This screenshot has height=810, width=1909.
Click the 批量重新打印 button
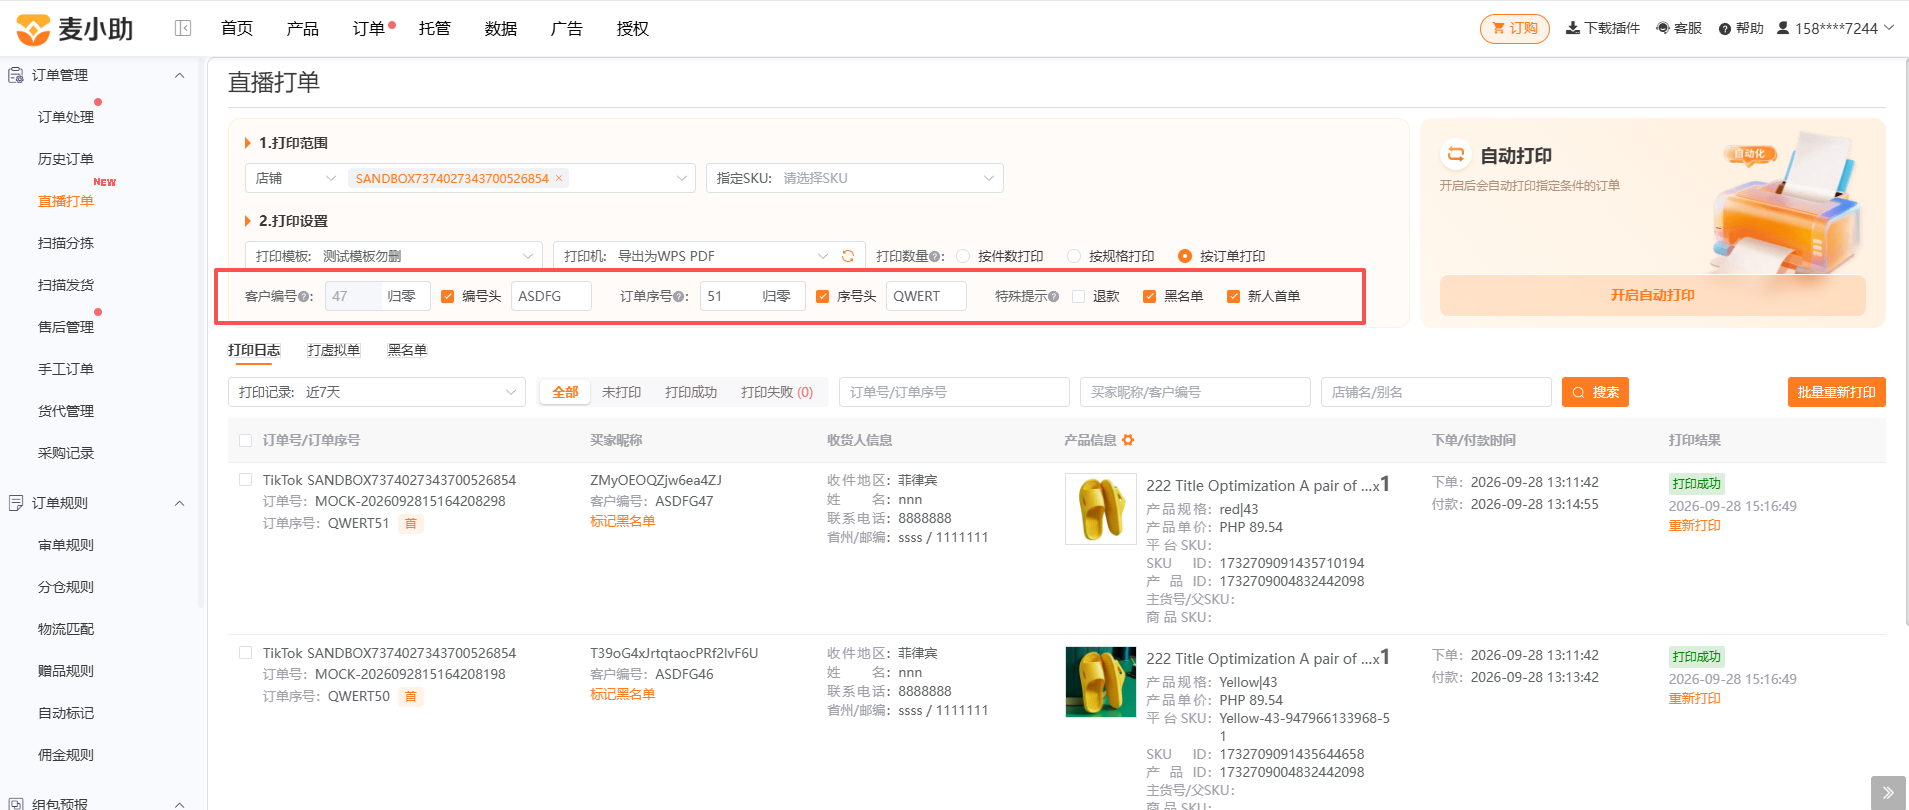(x=1837, y=392)
